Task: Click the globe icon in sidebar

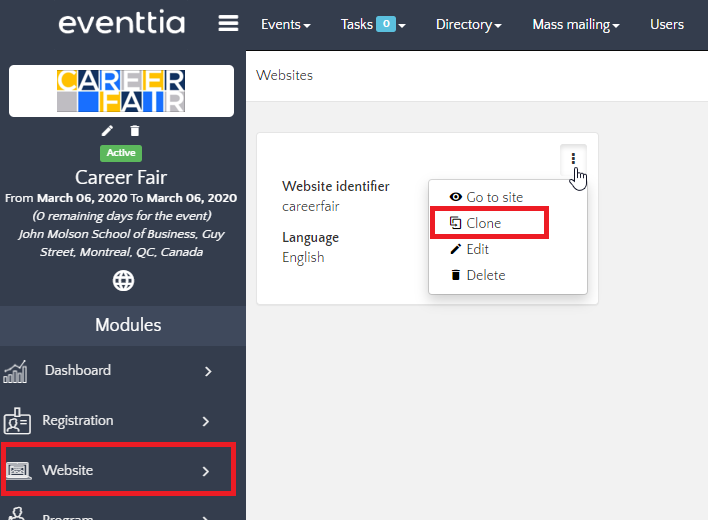Action: 123,281
